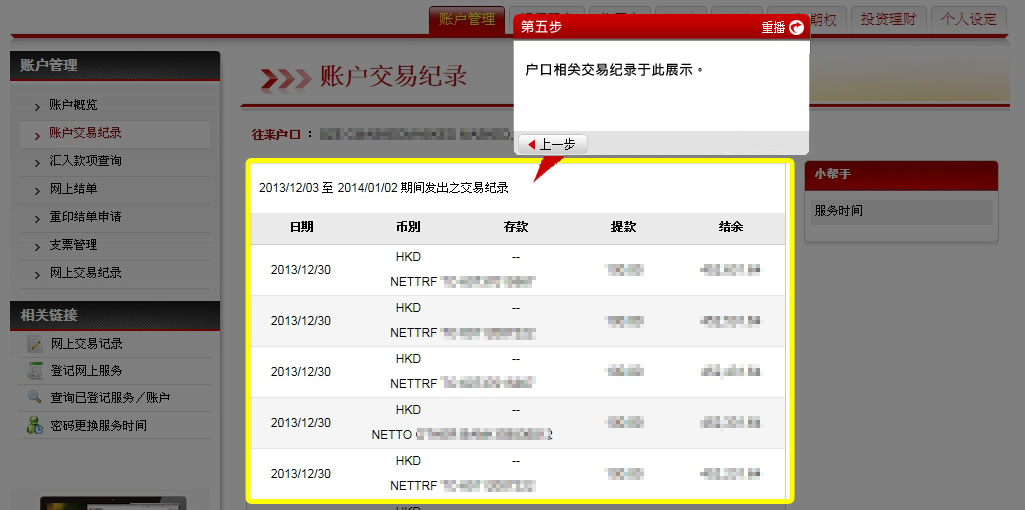Click the register icon beside 登记网上服务
Screen dimensions: 1025x510
[x=34, y=371]
